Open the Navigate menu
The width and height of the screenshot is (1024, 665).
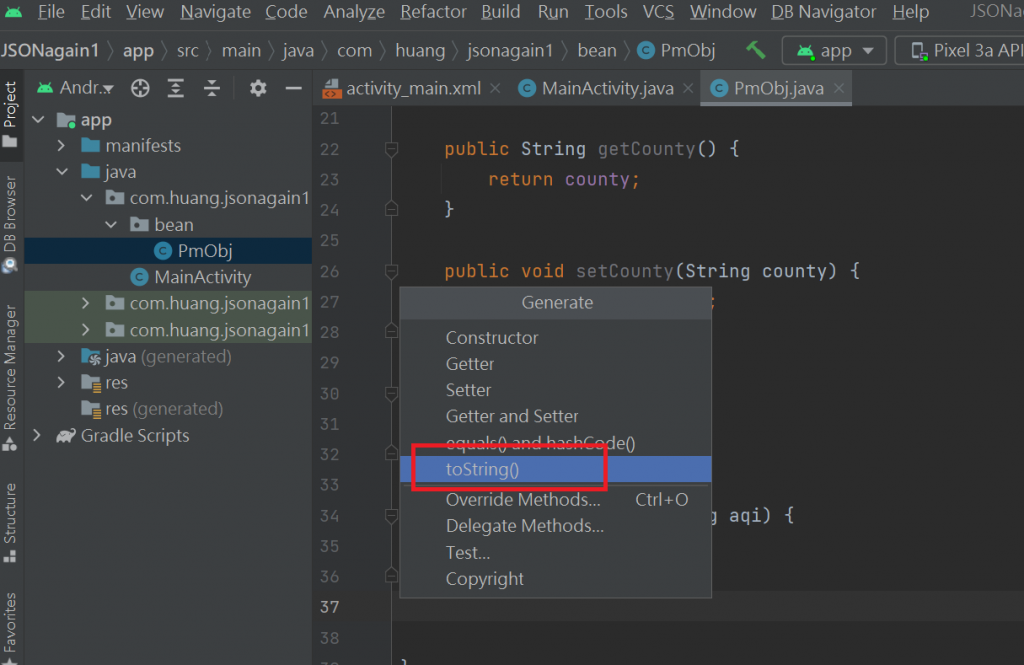click(216, 12)
